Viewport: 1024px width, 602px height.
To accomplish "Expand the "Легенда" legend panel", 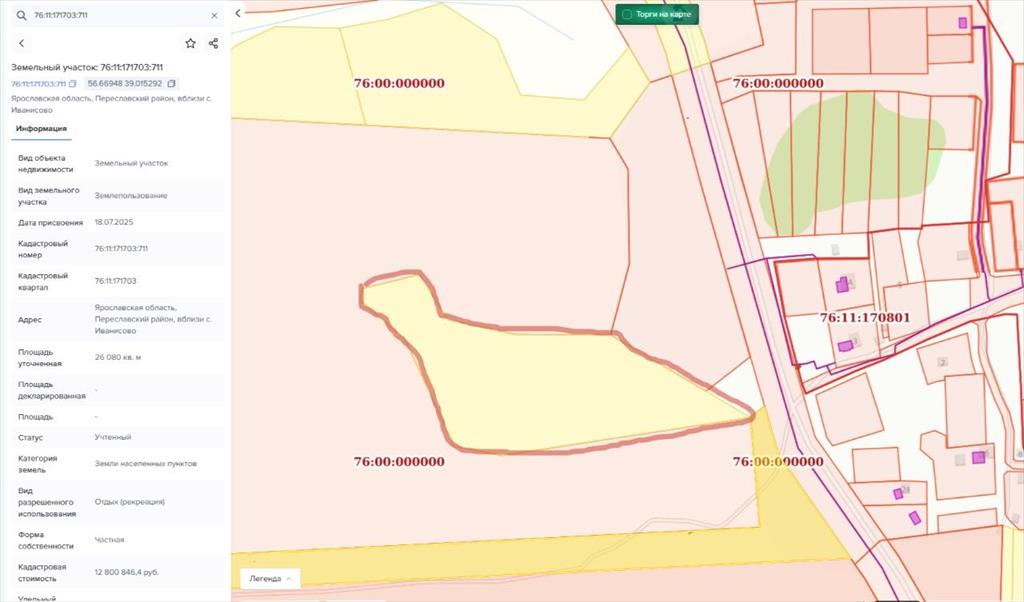I will pyautogui.click(x=270, y=578).
